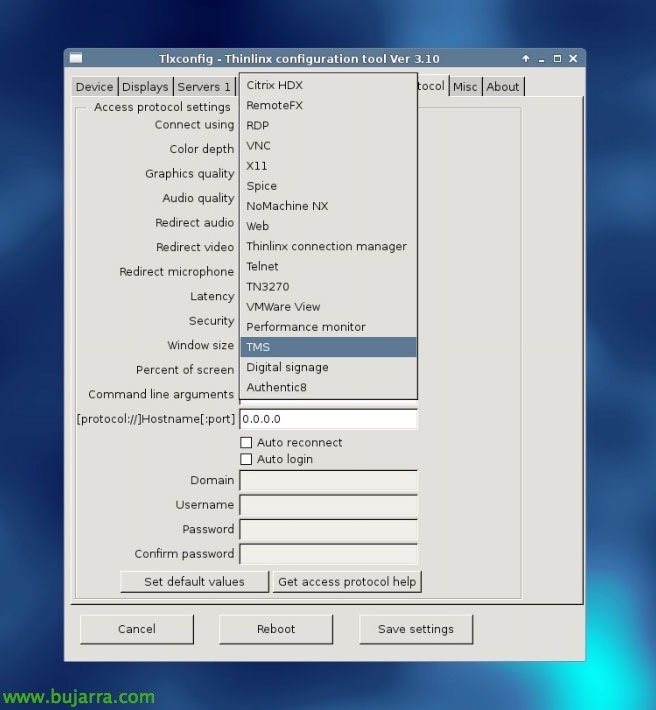Toggle the Auto login checkbox

coord(246,459)
